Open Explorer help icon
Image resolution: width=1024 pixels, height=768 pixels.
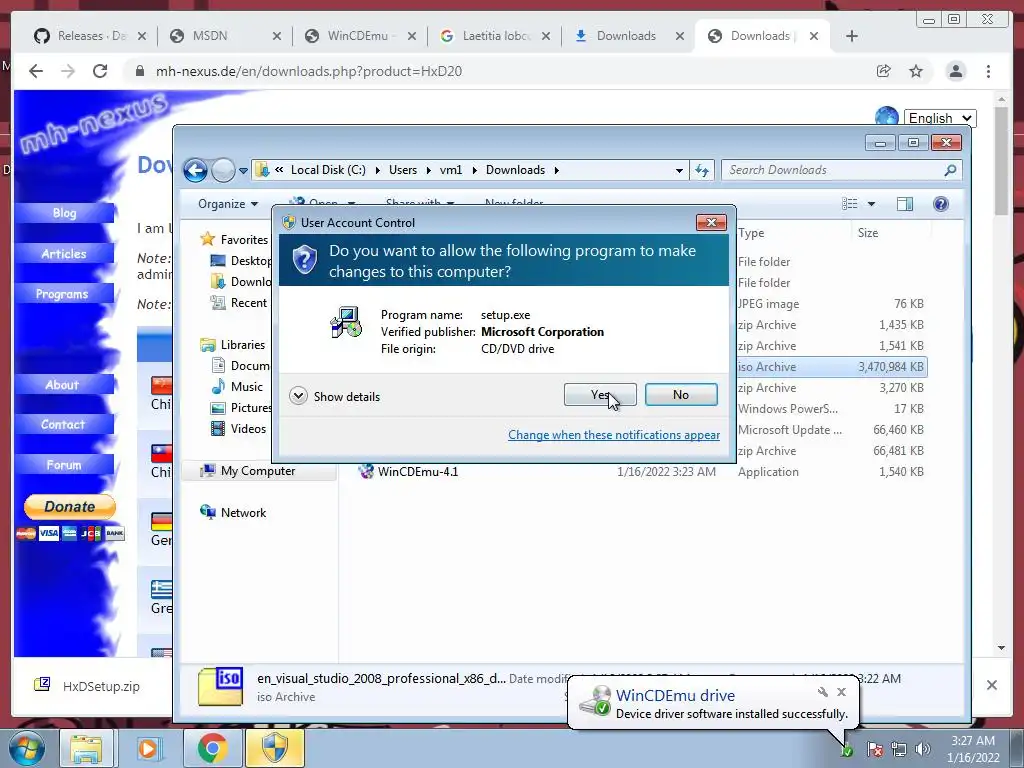coord(940,204)
